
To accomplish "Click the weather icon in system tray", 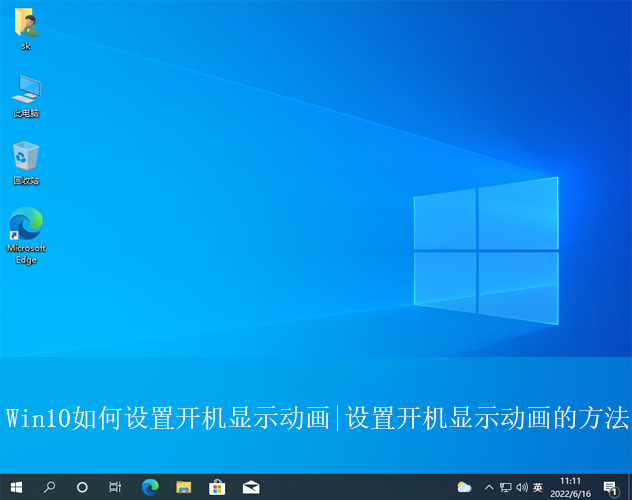I will (464, 487).
